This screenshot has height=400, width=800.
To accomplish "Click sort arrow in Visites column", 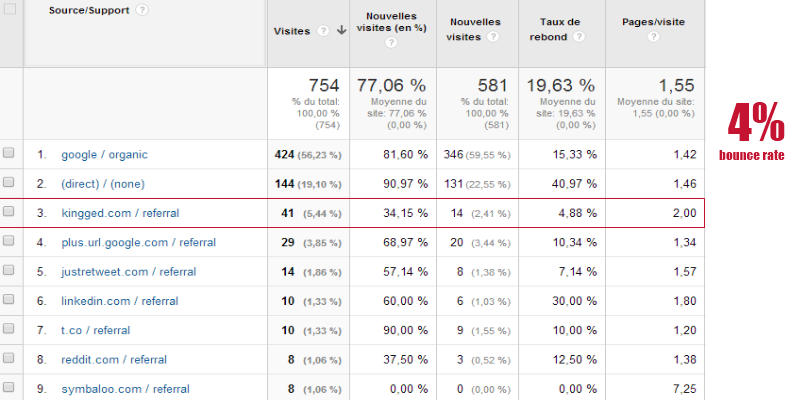I will pos(342,31).
